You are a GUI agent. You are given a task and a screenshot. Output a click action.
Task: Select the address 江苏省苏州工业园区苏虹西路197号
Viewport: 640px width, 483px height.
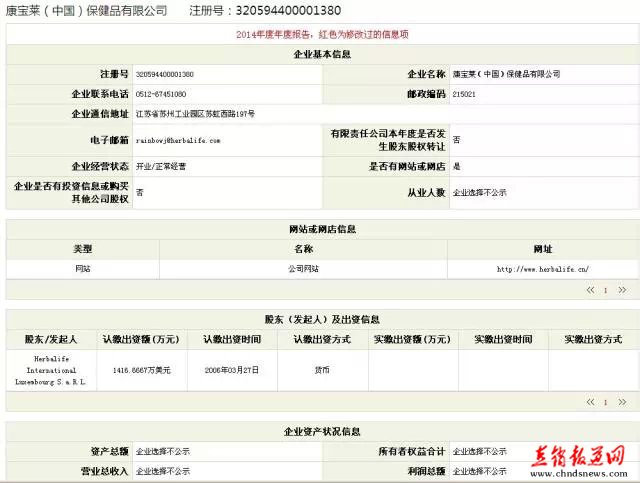(x=195, y=114)
